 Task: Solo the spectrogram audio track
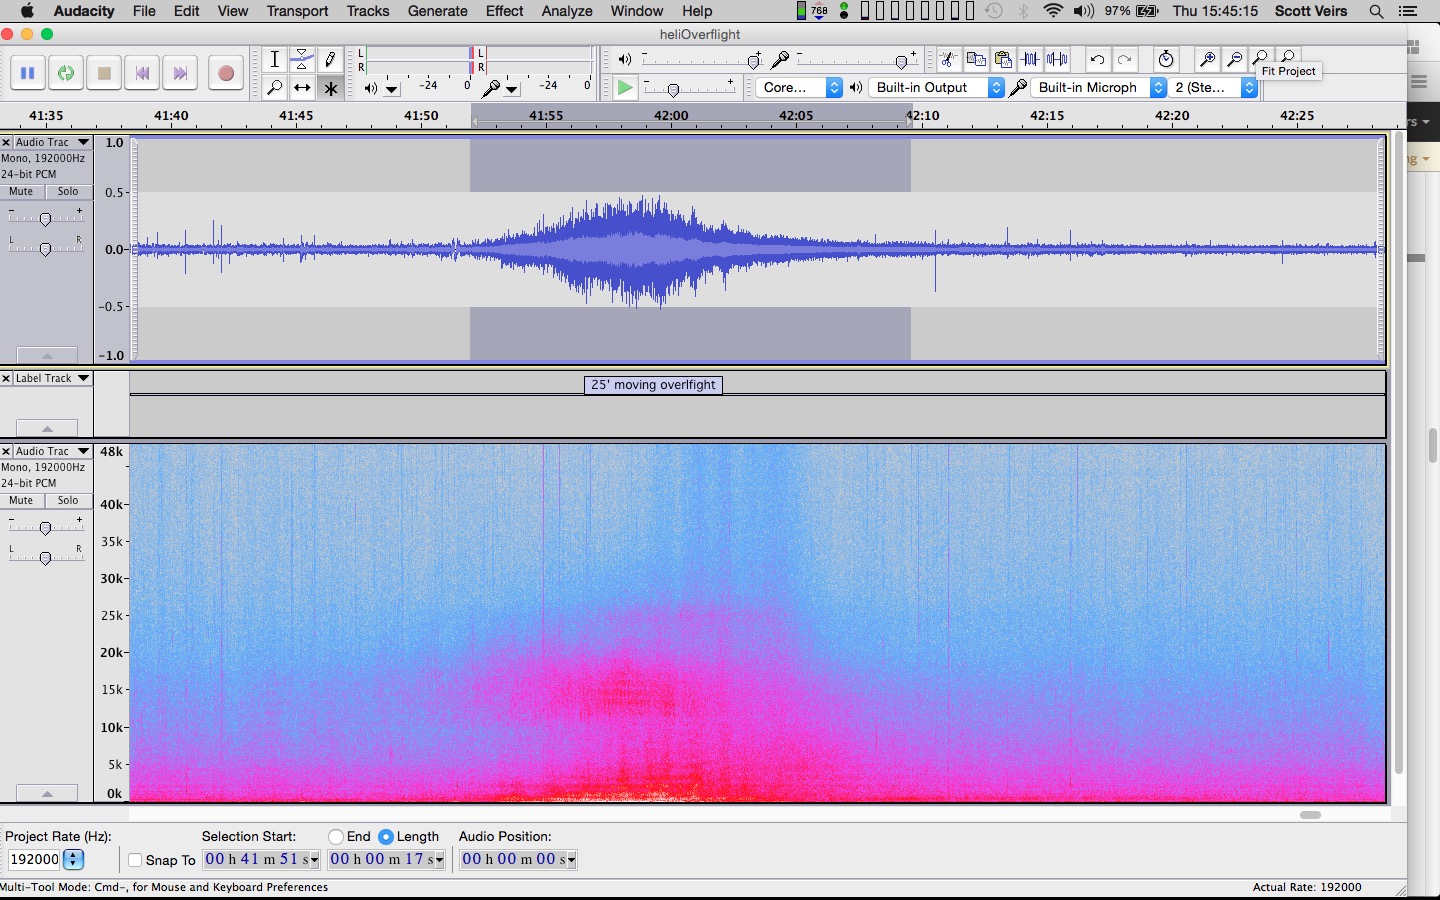coord(68,501)
